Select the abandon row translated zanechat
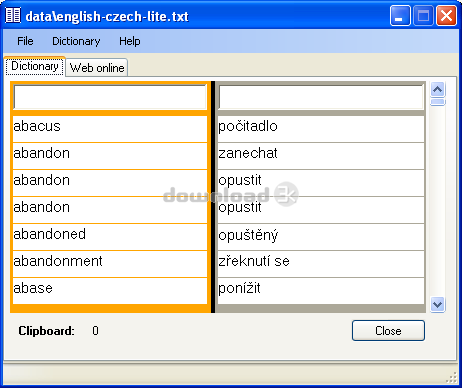Viewport: 462px width, 388px height. (x=110, y=156)
